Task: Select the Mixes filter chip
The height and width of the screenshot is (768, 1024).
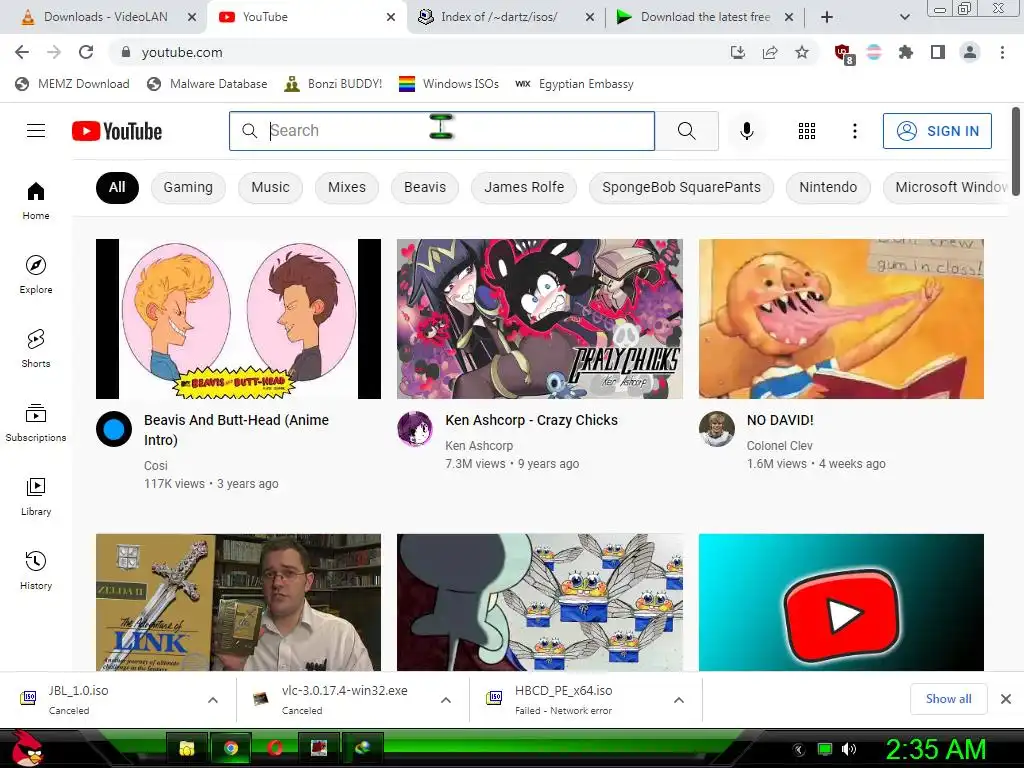Action: 347,187
